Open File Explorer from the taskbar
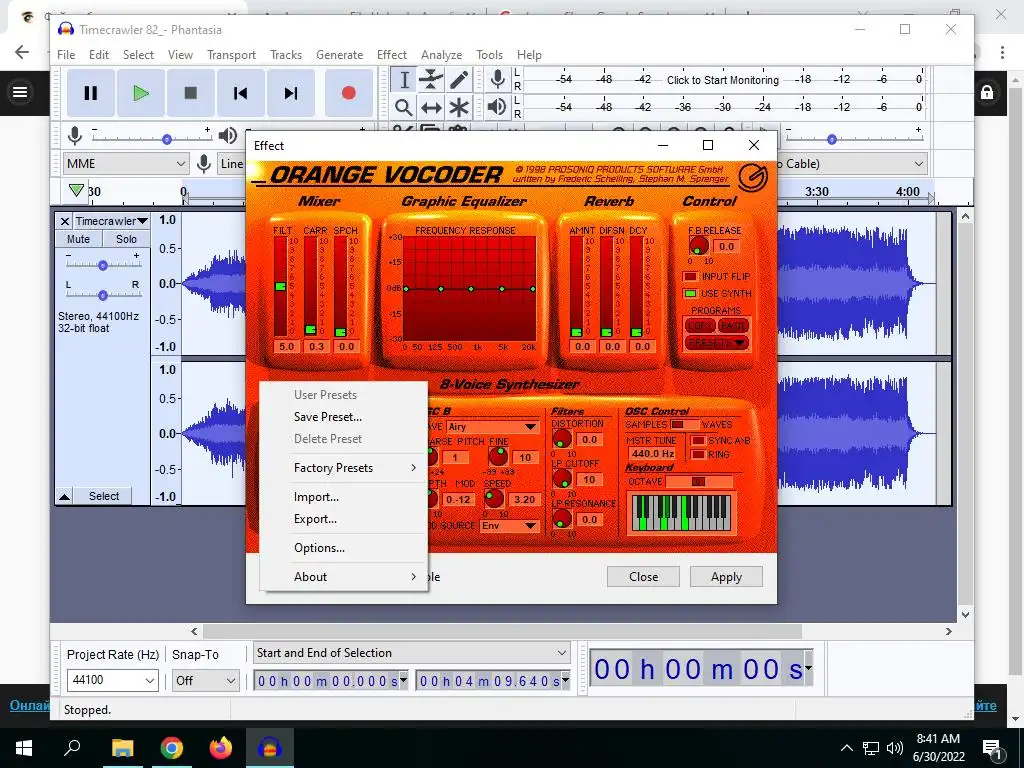The width and height of the screenshot is (1024, 768). click(x=122, y=748)
